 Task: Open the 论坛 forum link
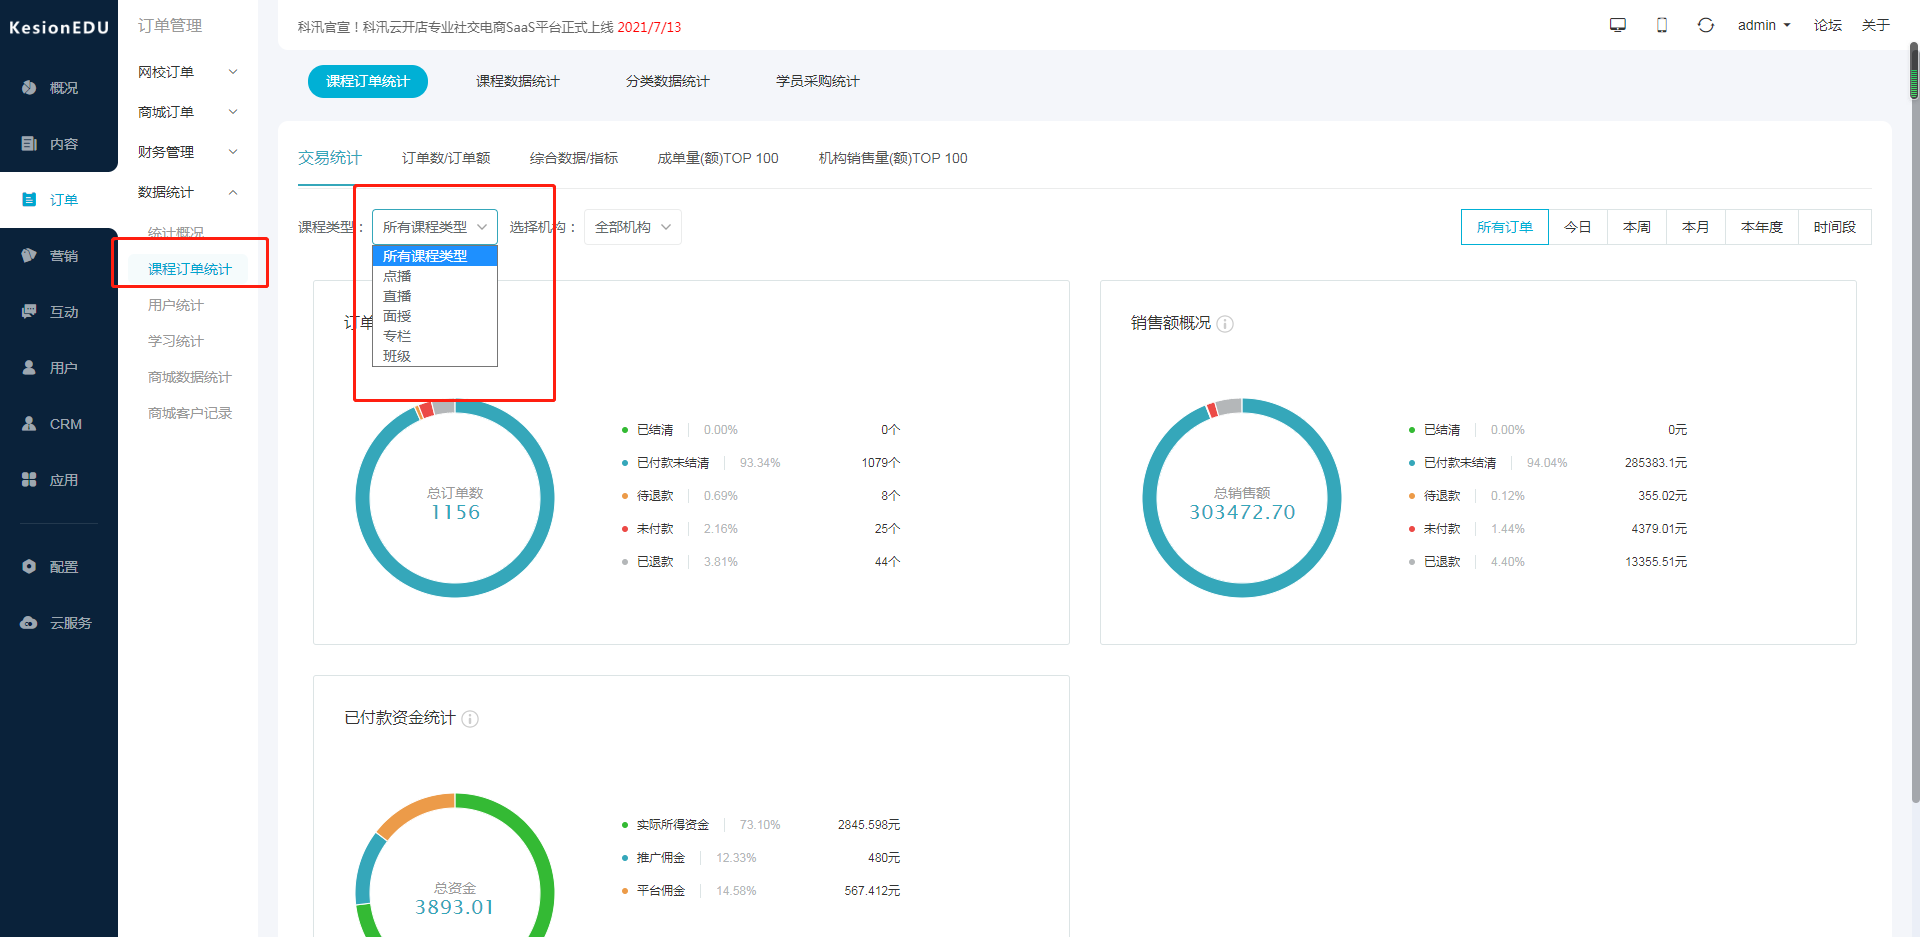(1828, 25)
